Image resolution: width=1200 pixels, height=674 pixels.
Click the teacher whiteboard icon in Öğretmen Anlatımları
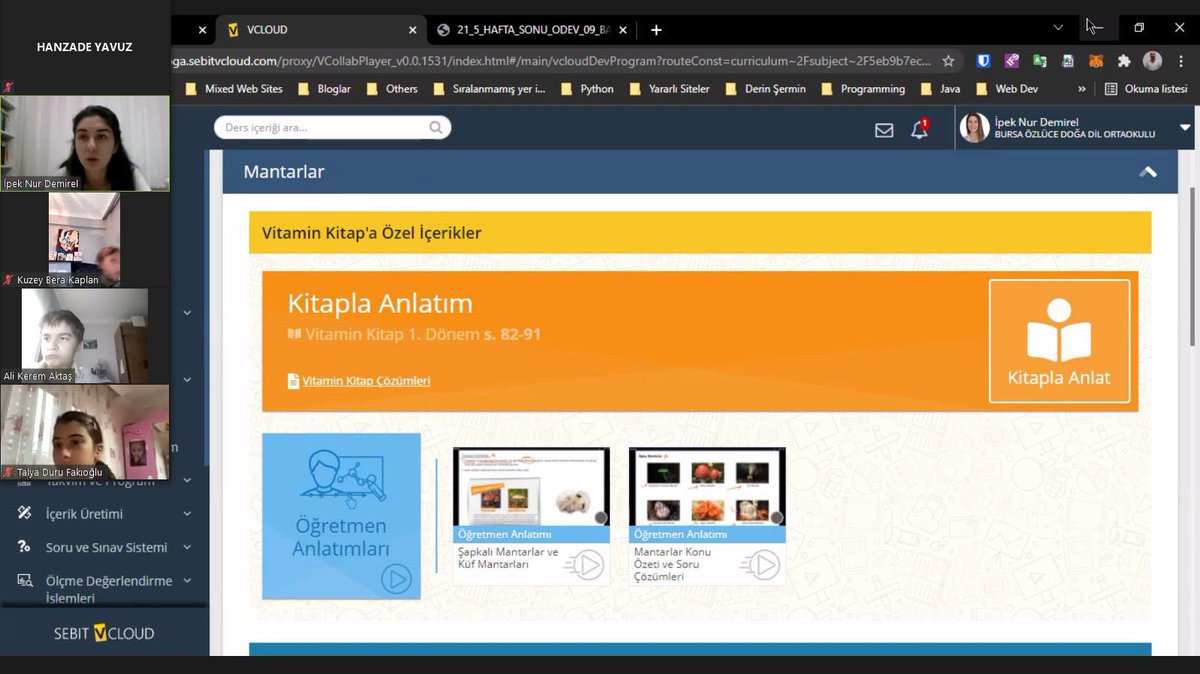(x=341, y=477)
